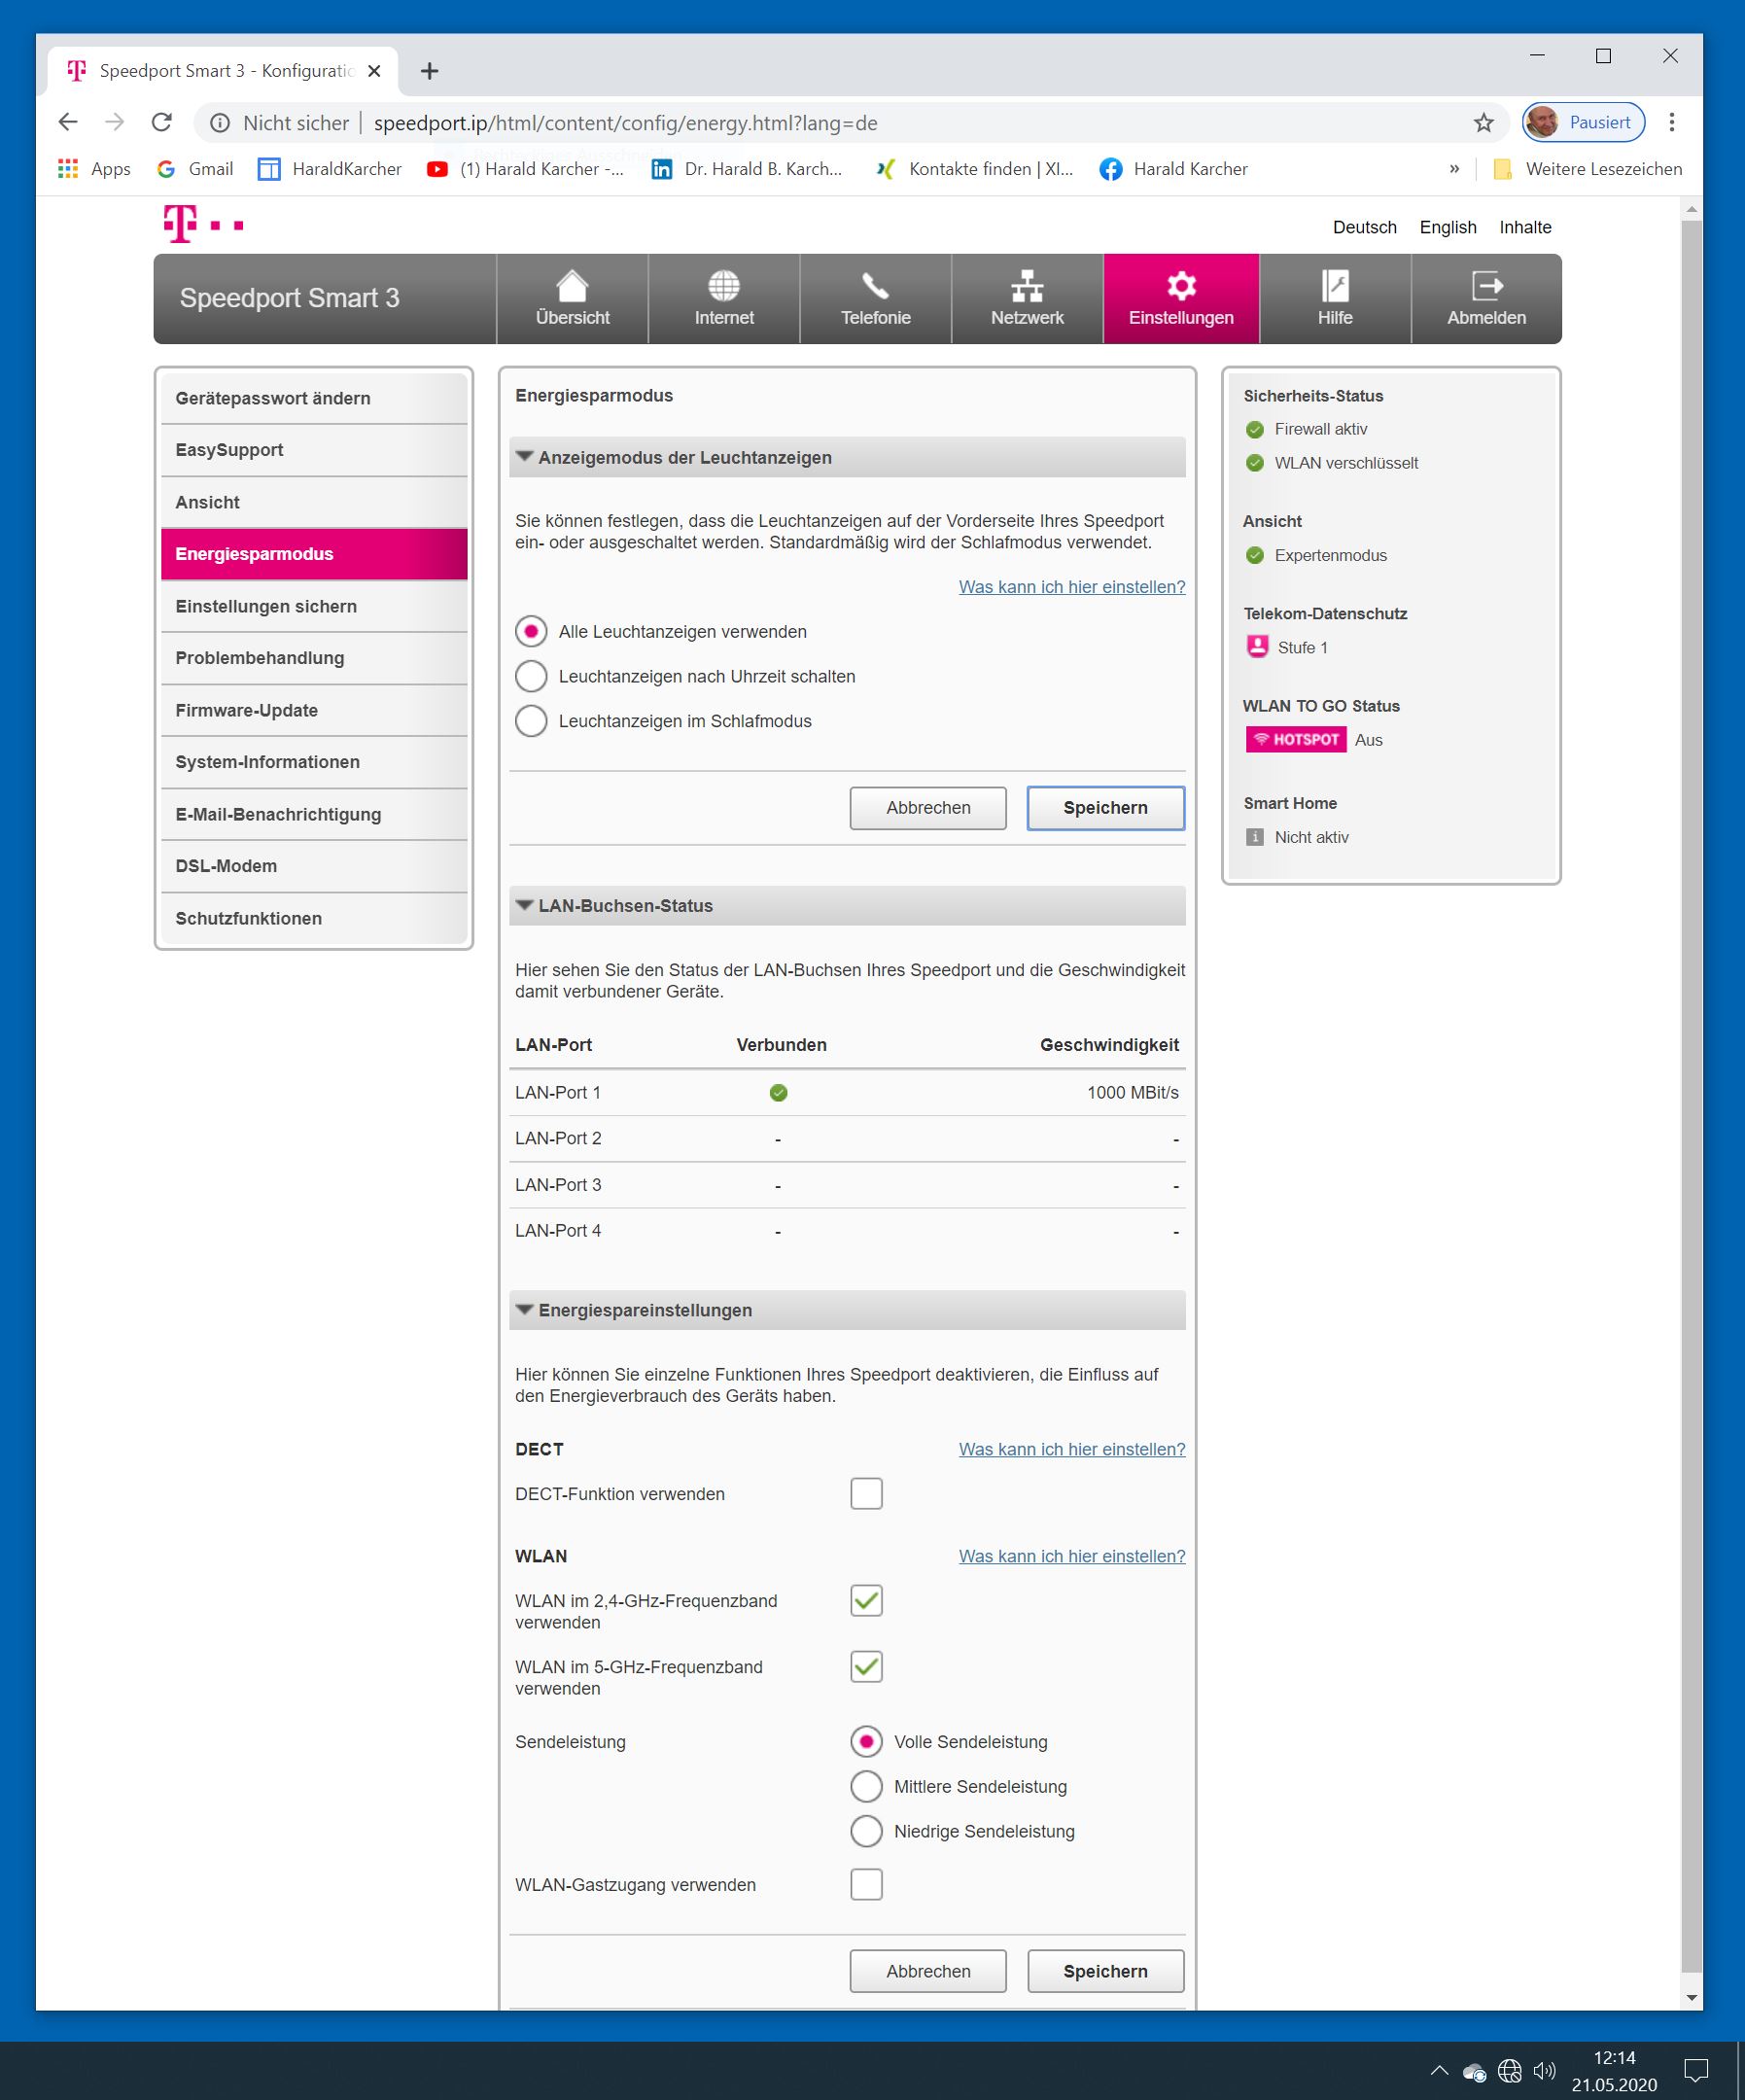Close the Speedport Smart 3 tab

pos(374,71)
